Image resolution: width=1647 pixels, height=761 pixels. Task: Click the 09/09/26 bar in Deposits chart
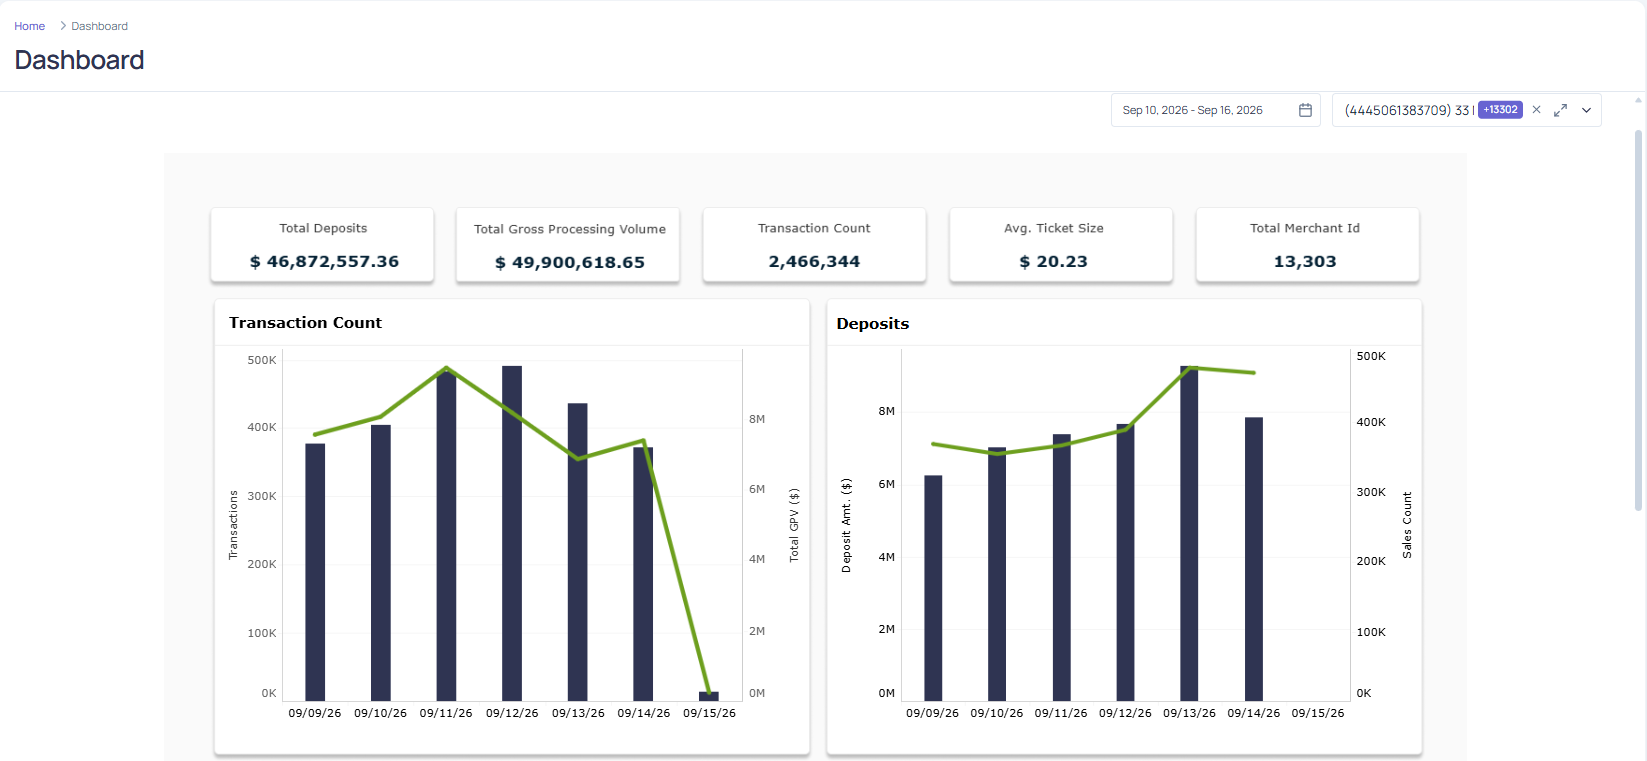933,588
